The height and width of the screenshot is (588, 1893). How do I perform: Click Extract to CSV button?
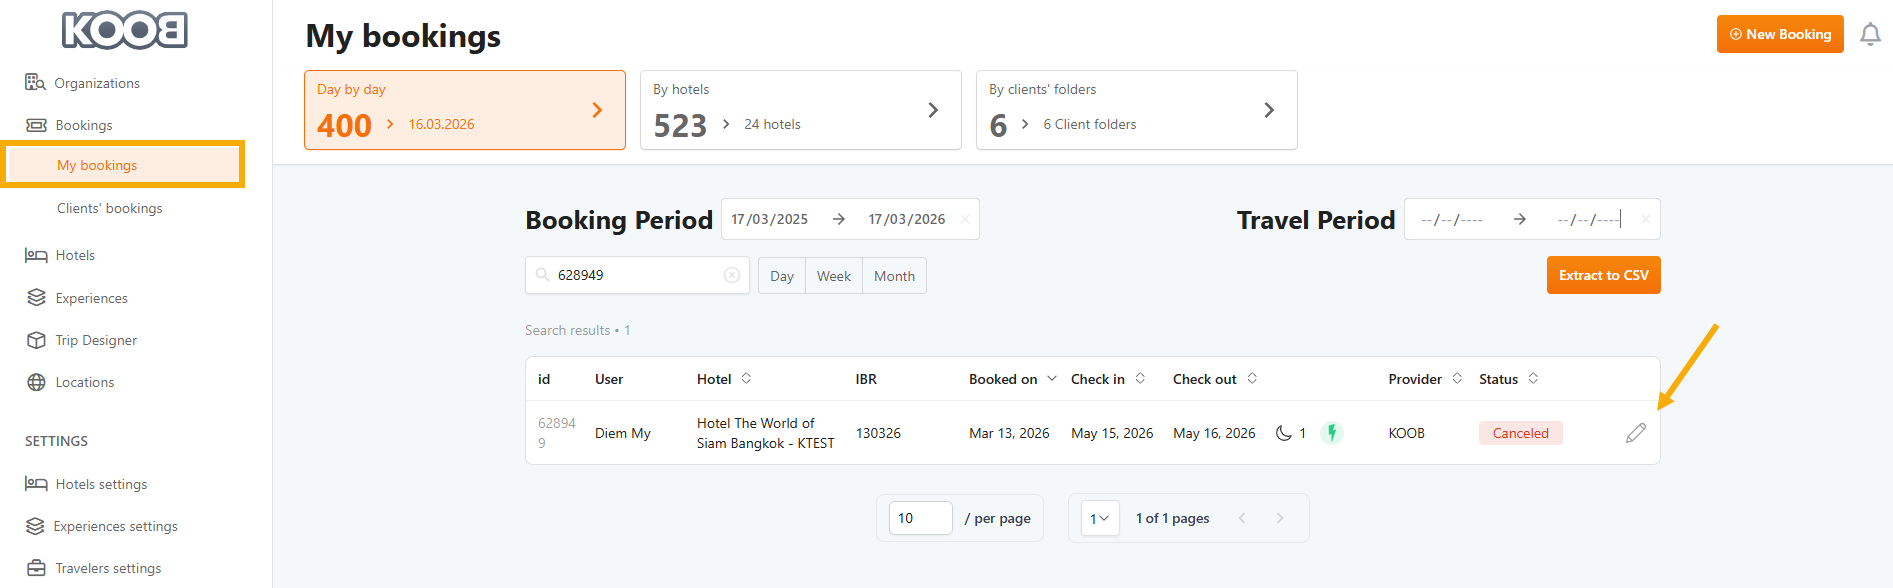point(1603,275)
